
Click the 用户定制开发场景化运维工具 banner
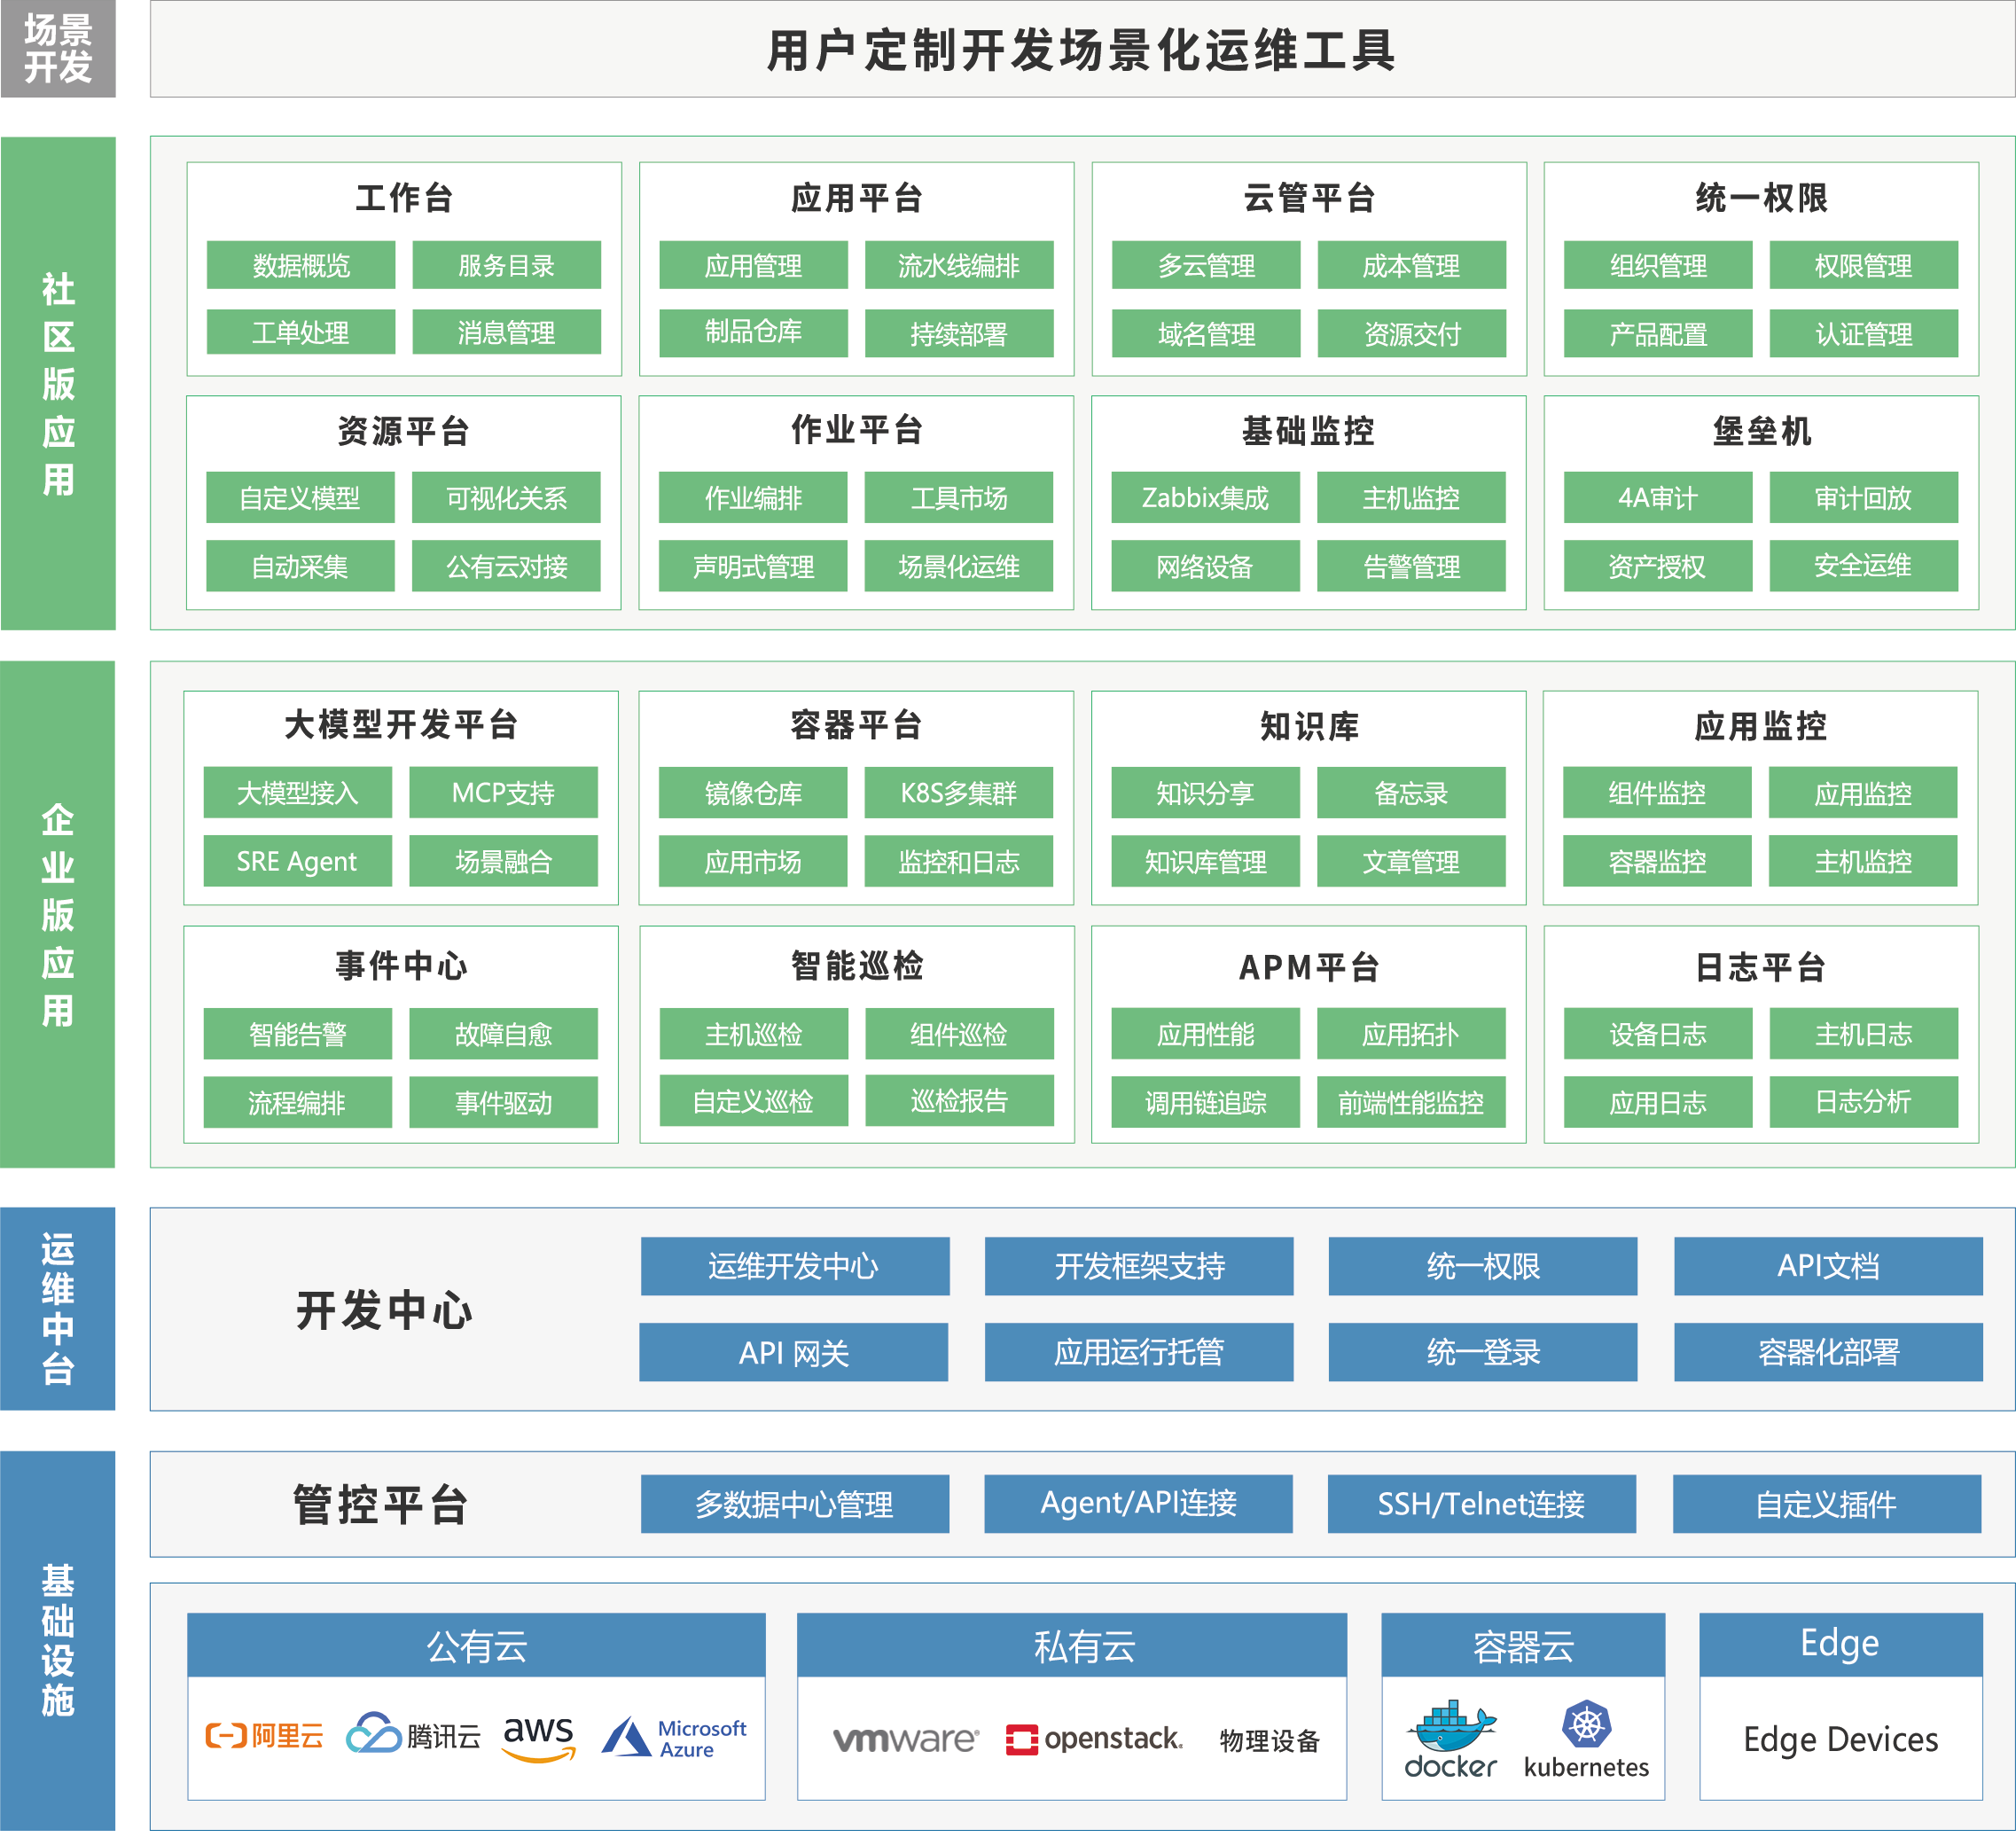point(1081,50)
